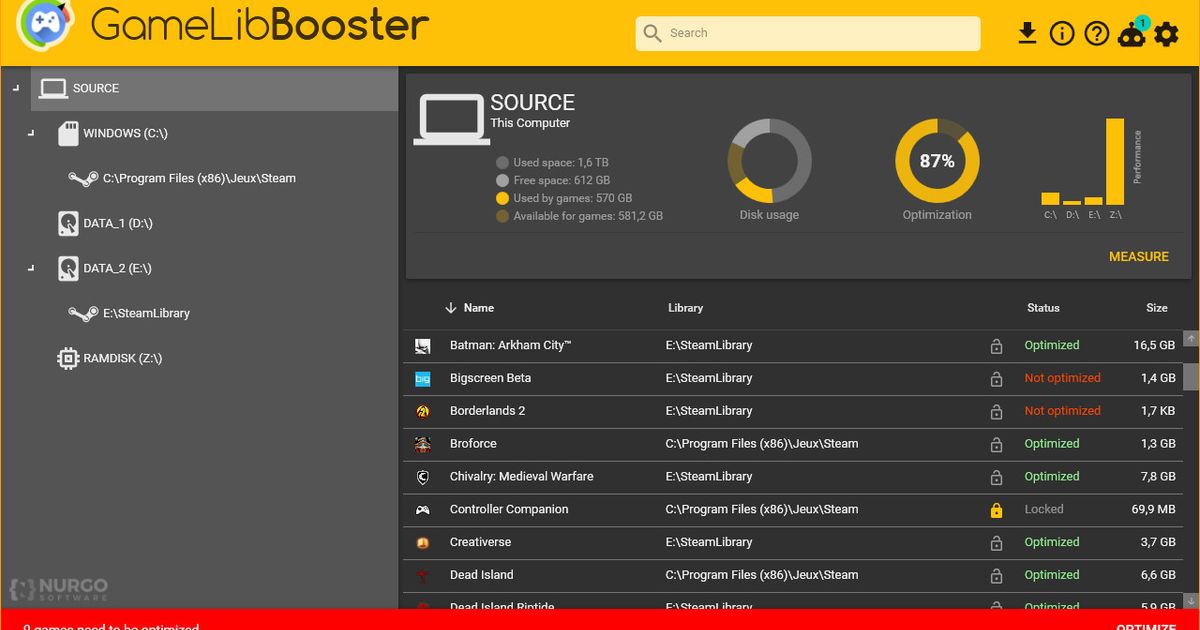Select DATA_1 (D:\) drive
This screenshot has width=1200, height=630.
pyautogui.click(x=117, y=223)
